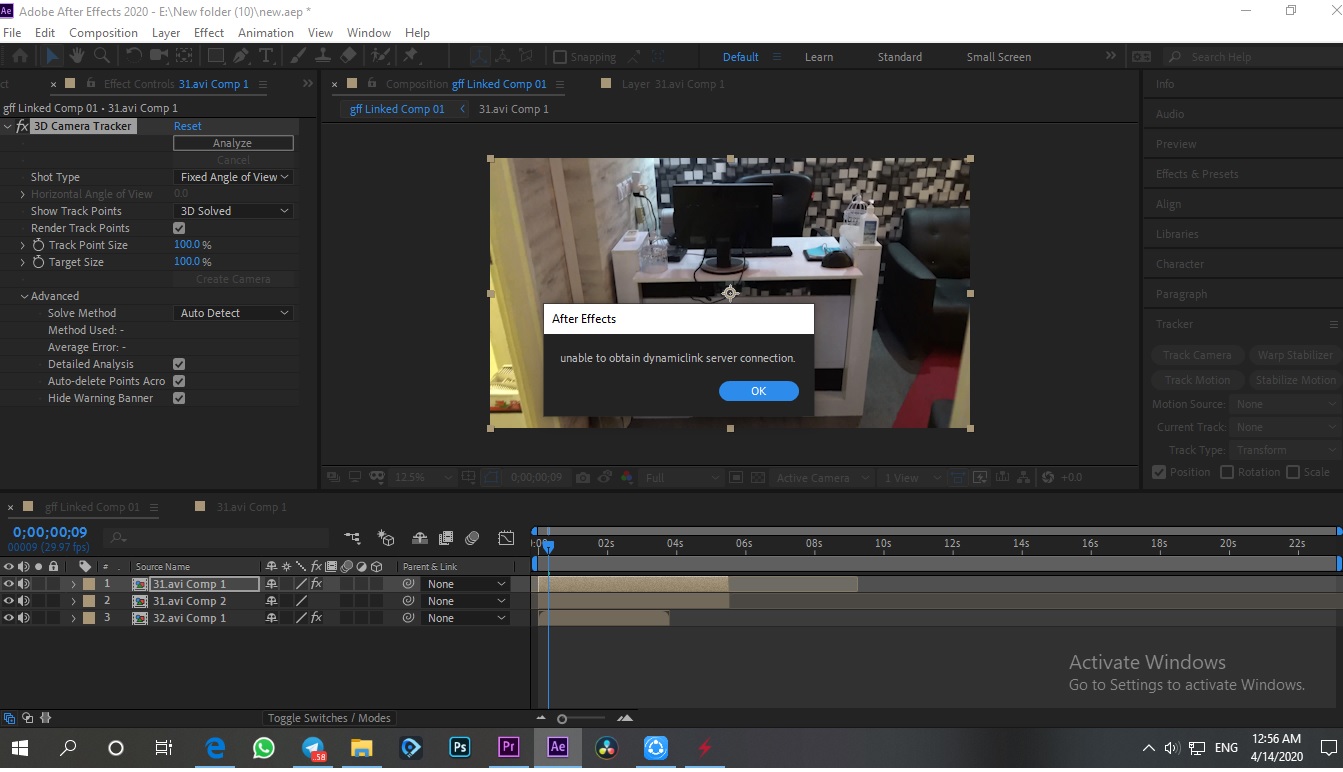Image resolution: width=1343 pixels, height=772 pixels.
Task: Open the Graph Editor
Action: tap(507, 538)
